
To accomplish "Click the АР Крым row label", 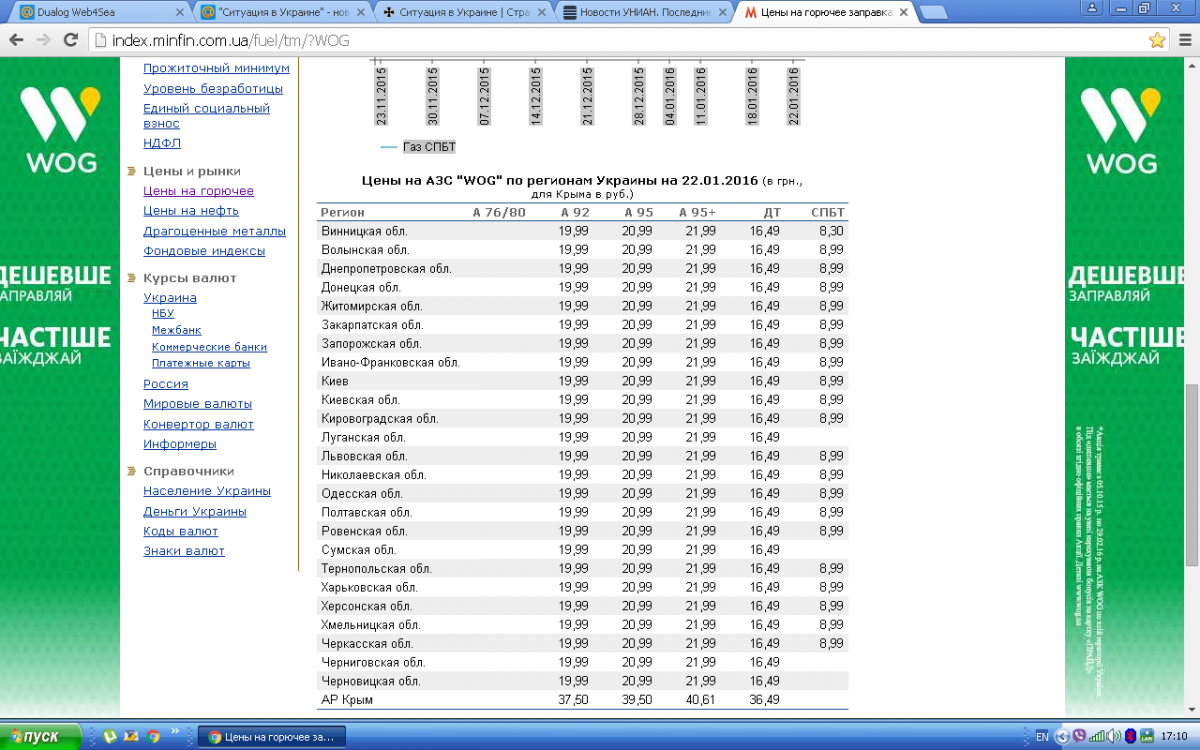I will coord(347,700).
